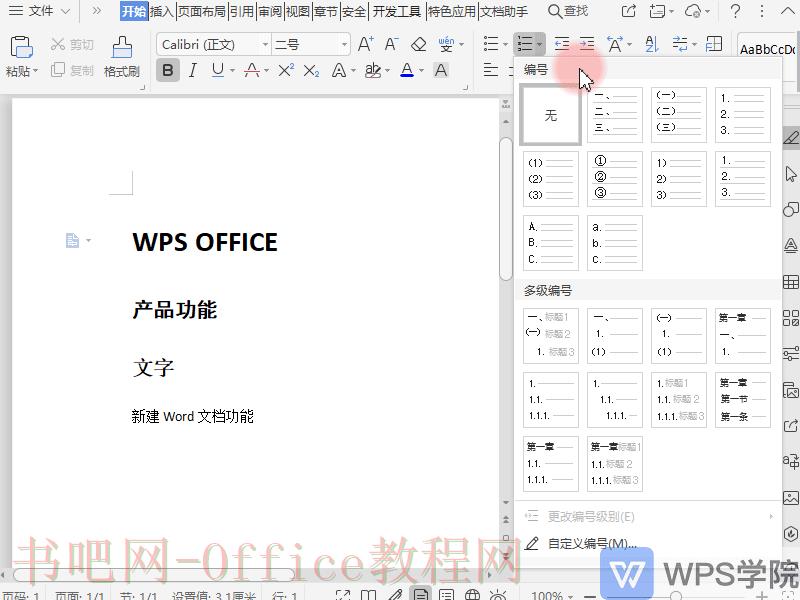Click the help question mark icon
800x600 pixels.
[735, 11]
